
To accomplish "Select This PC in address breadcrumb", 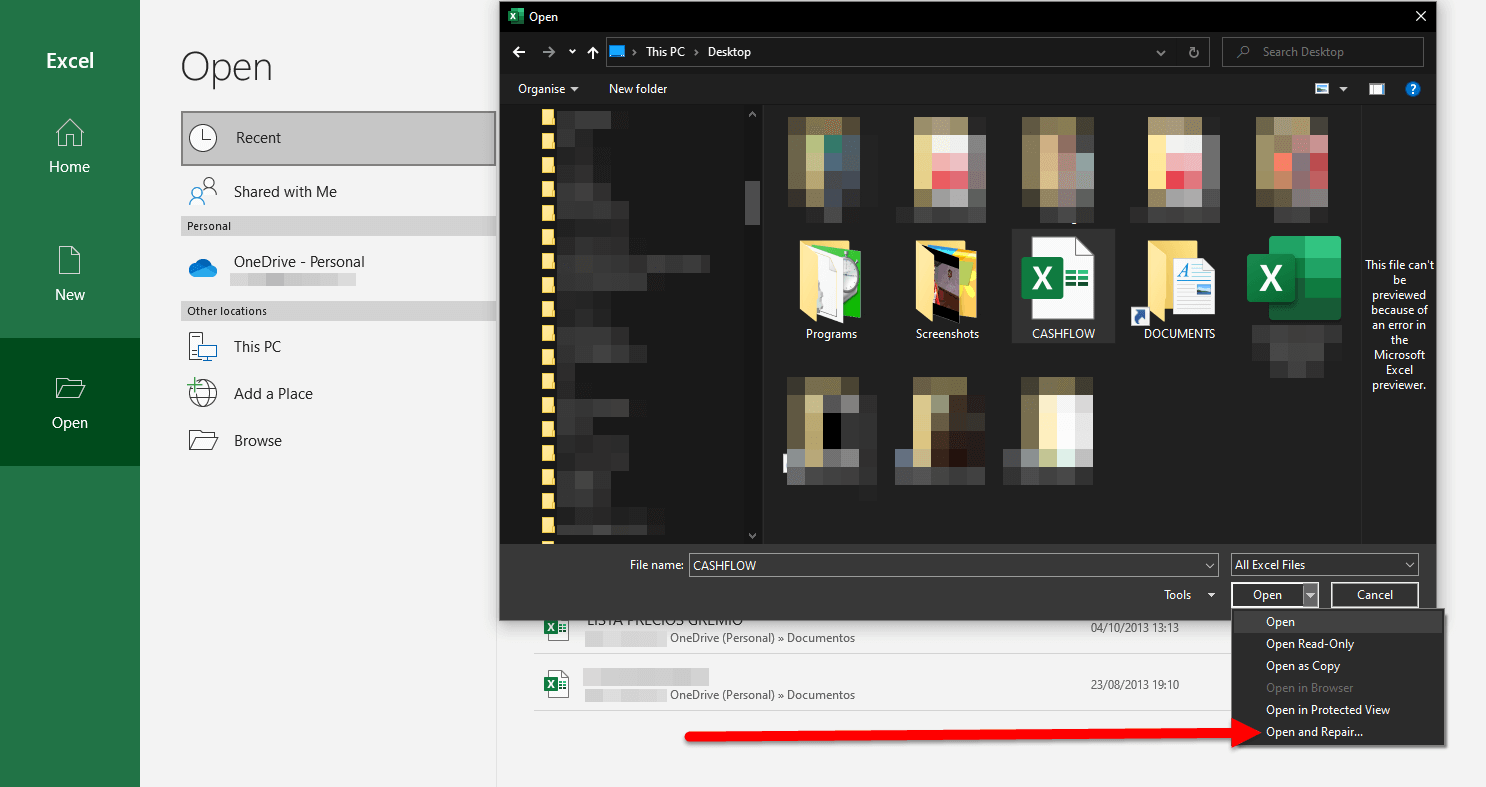I will pos(665,52).
